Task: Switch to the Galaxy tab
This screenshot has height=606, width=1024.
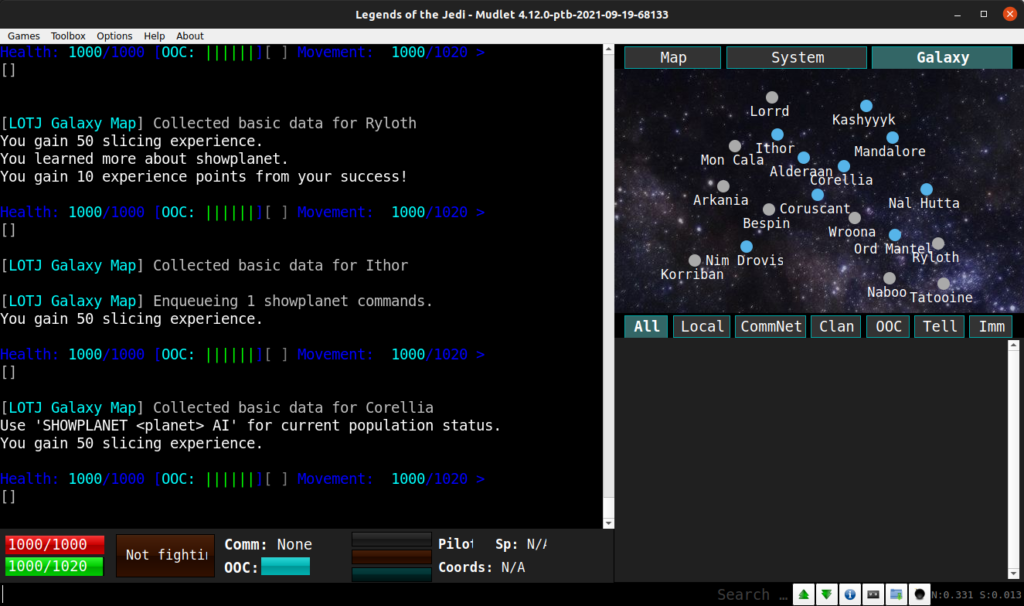Action: pyautogui.click(x=942, y=57)
